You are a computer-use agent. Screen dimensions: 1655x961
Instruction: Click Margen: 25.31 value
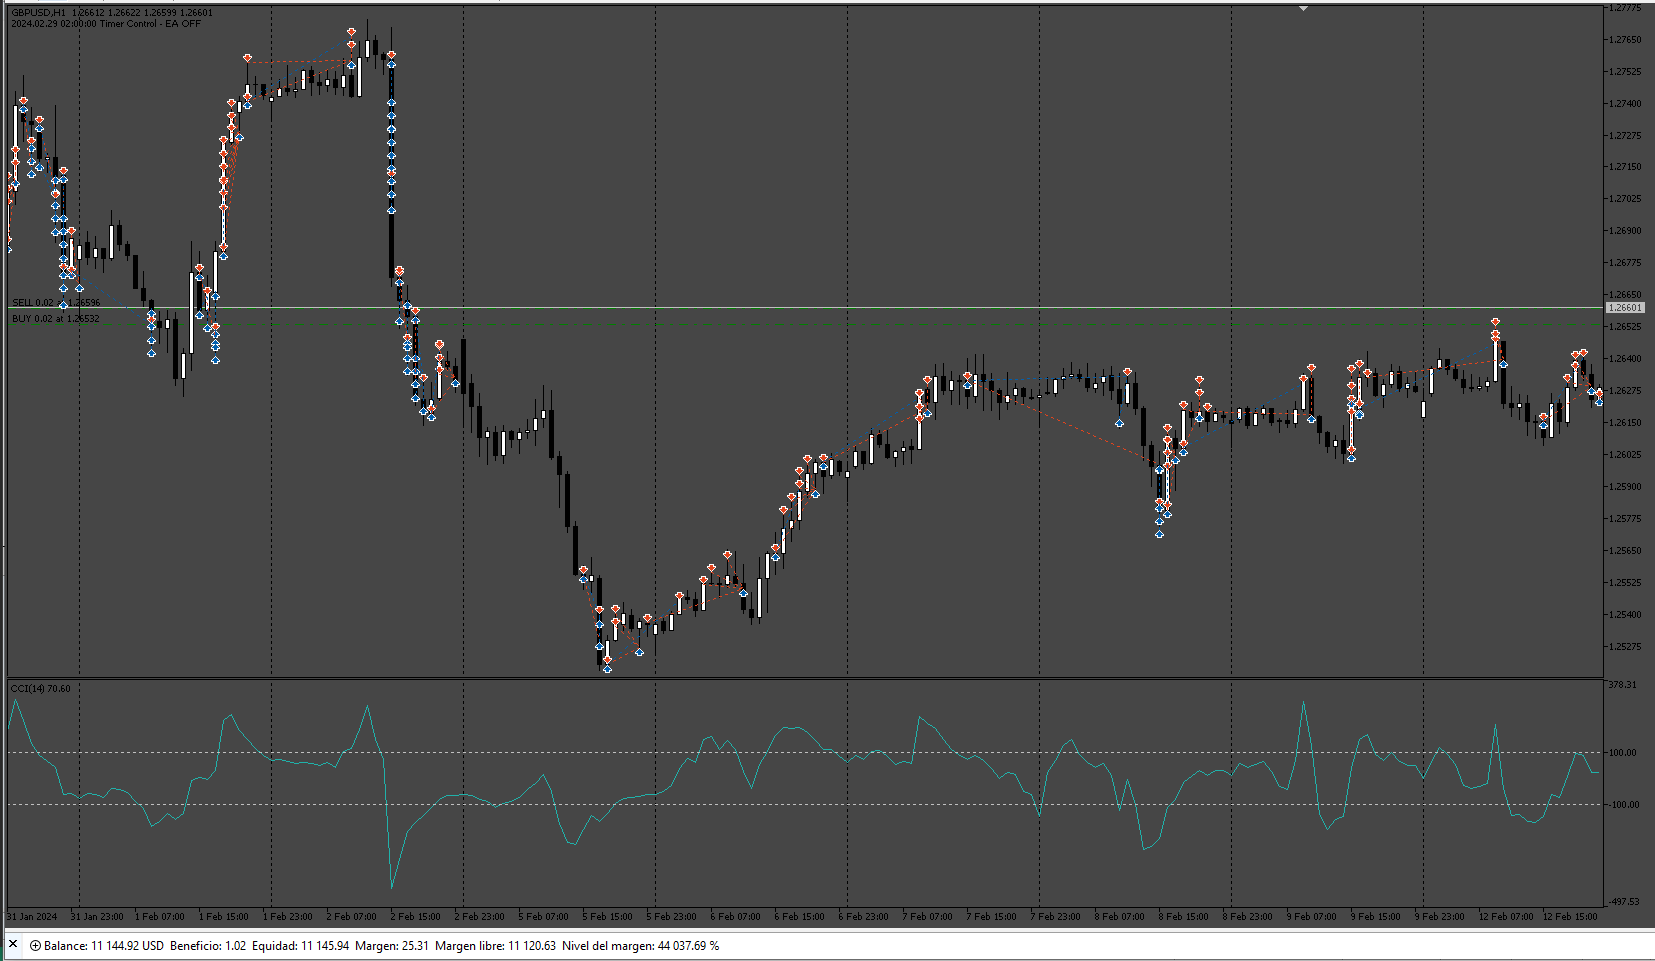pos(392,946)
